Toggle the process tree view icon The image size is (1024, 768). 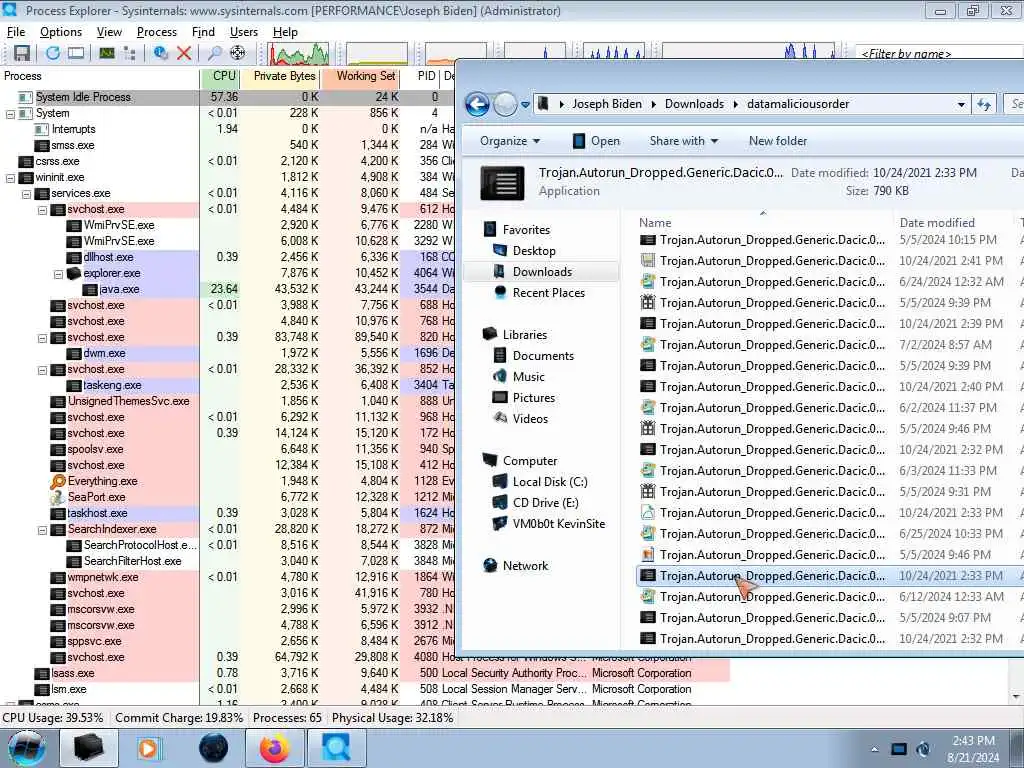tap(129, 53)
